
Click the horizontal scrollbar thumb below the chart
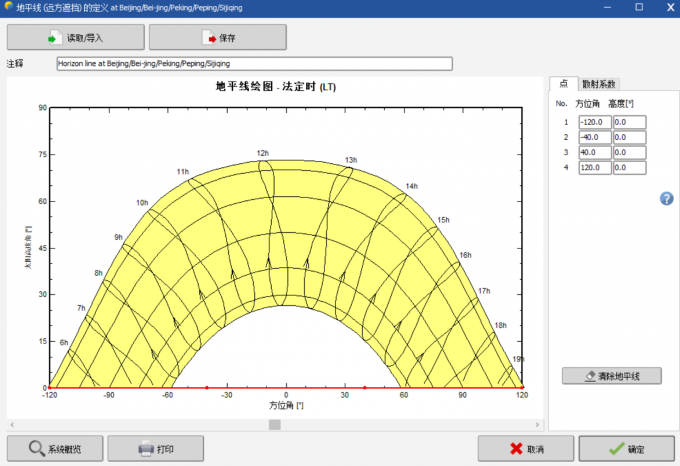pos(274,424)
